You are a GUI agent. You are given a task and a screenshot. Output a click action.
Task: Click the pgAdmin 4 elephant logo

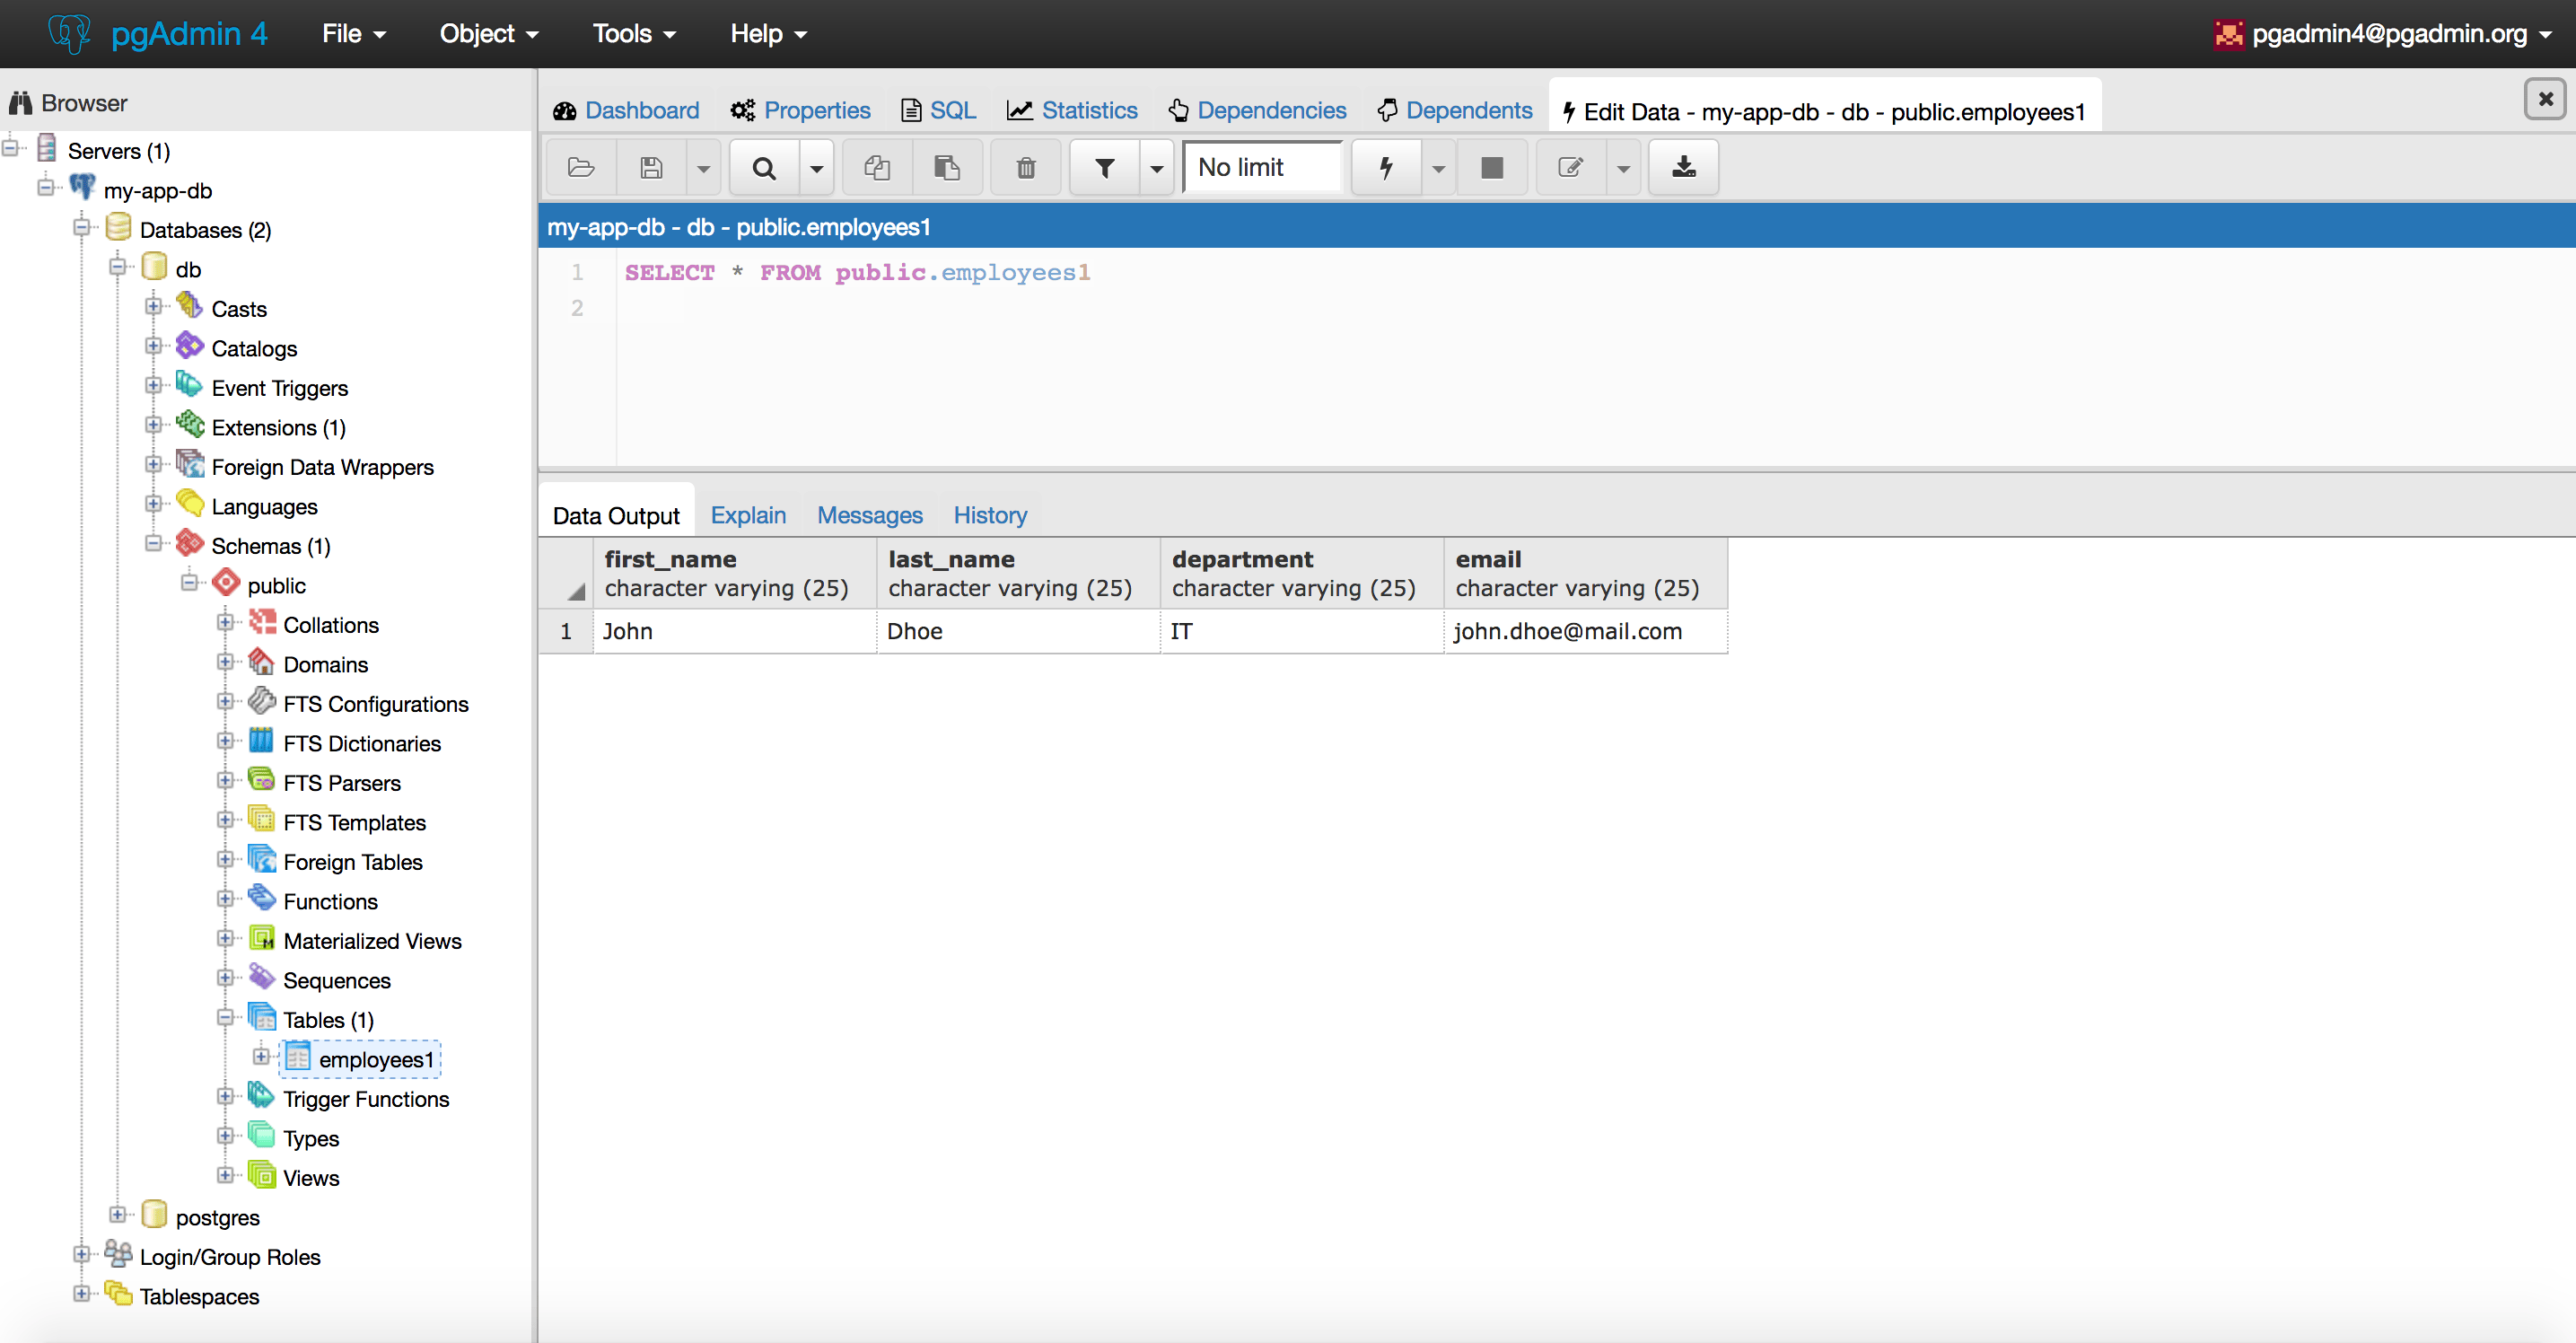pyautogui.click(x=68, y=33)
